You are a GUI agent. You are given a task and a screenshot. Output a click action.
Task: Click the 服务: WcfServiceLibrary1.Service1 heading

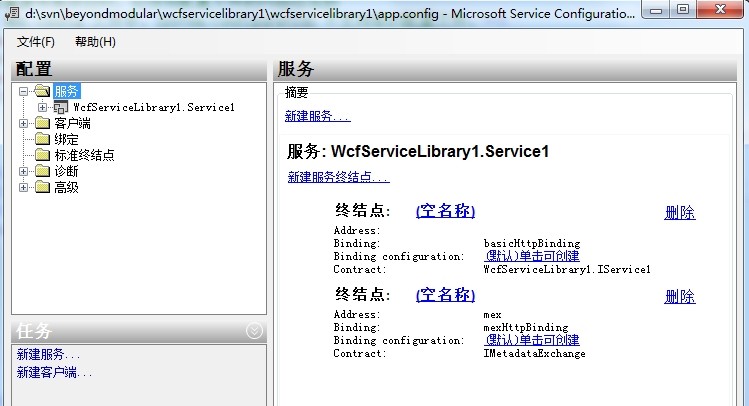tap(418, 151)
